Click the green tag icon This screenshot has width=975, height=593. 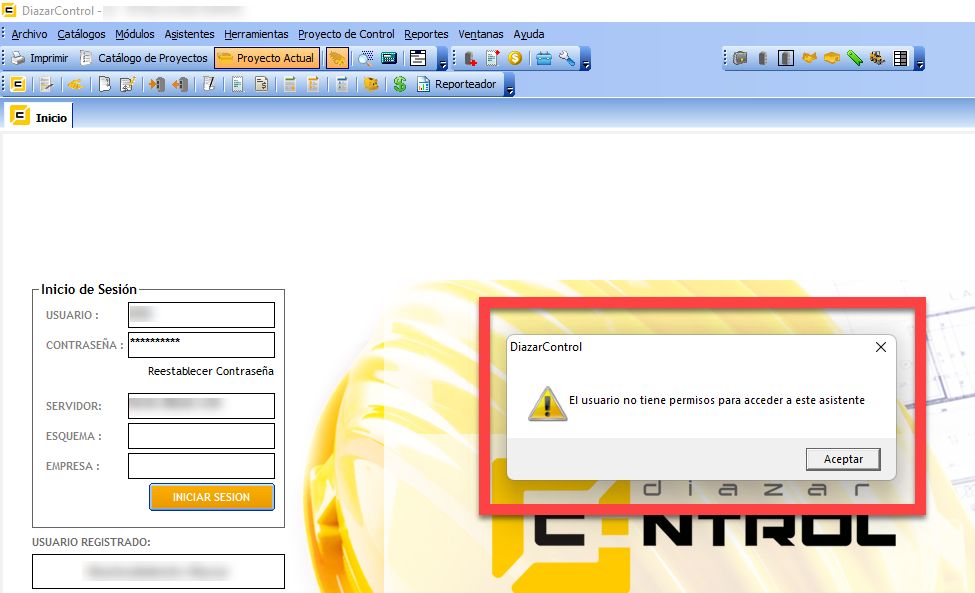pos(854,57)
